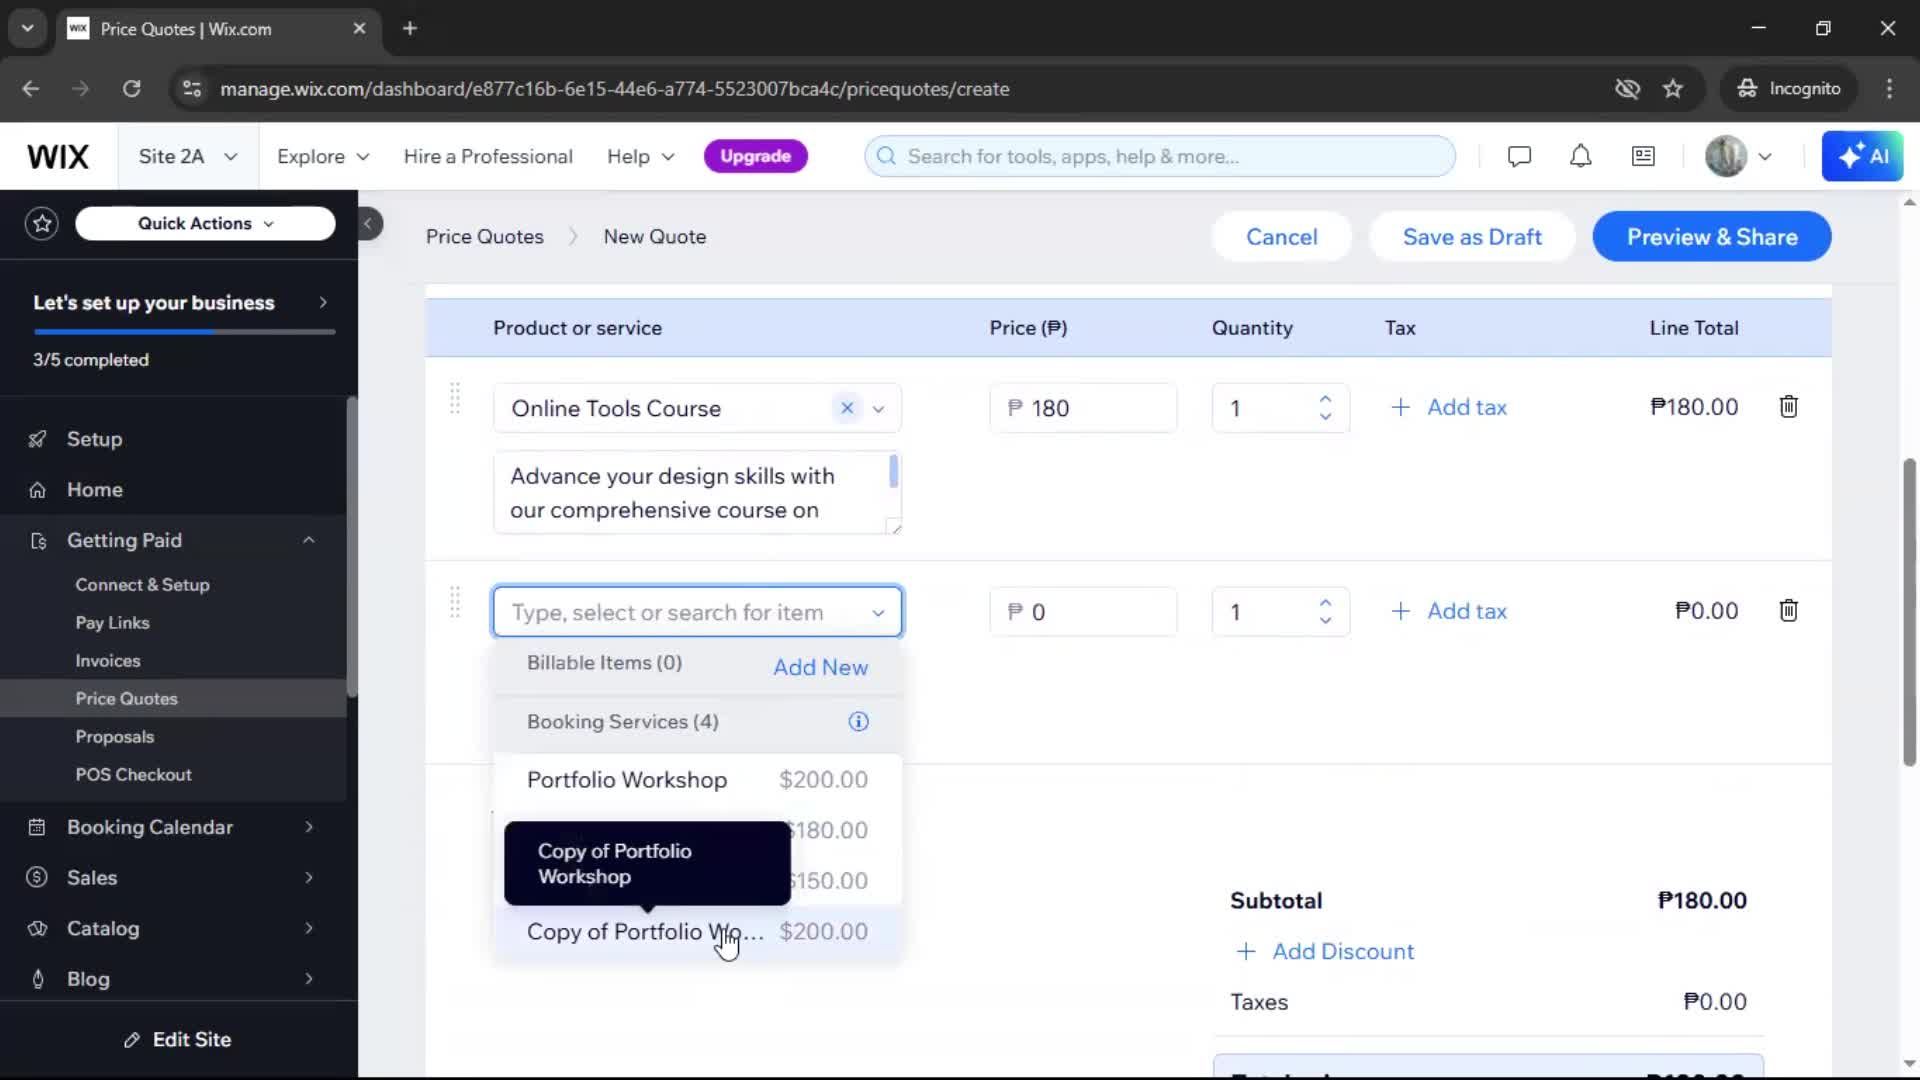Clear the Online Tools Course selection
Screen dimensions: 1920x1080
(847, 408)
